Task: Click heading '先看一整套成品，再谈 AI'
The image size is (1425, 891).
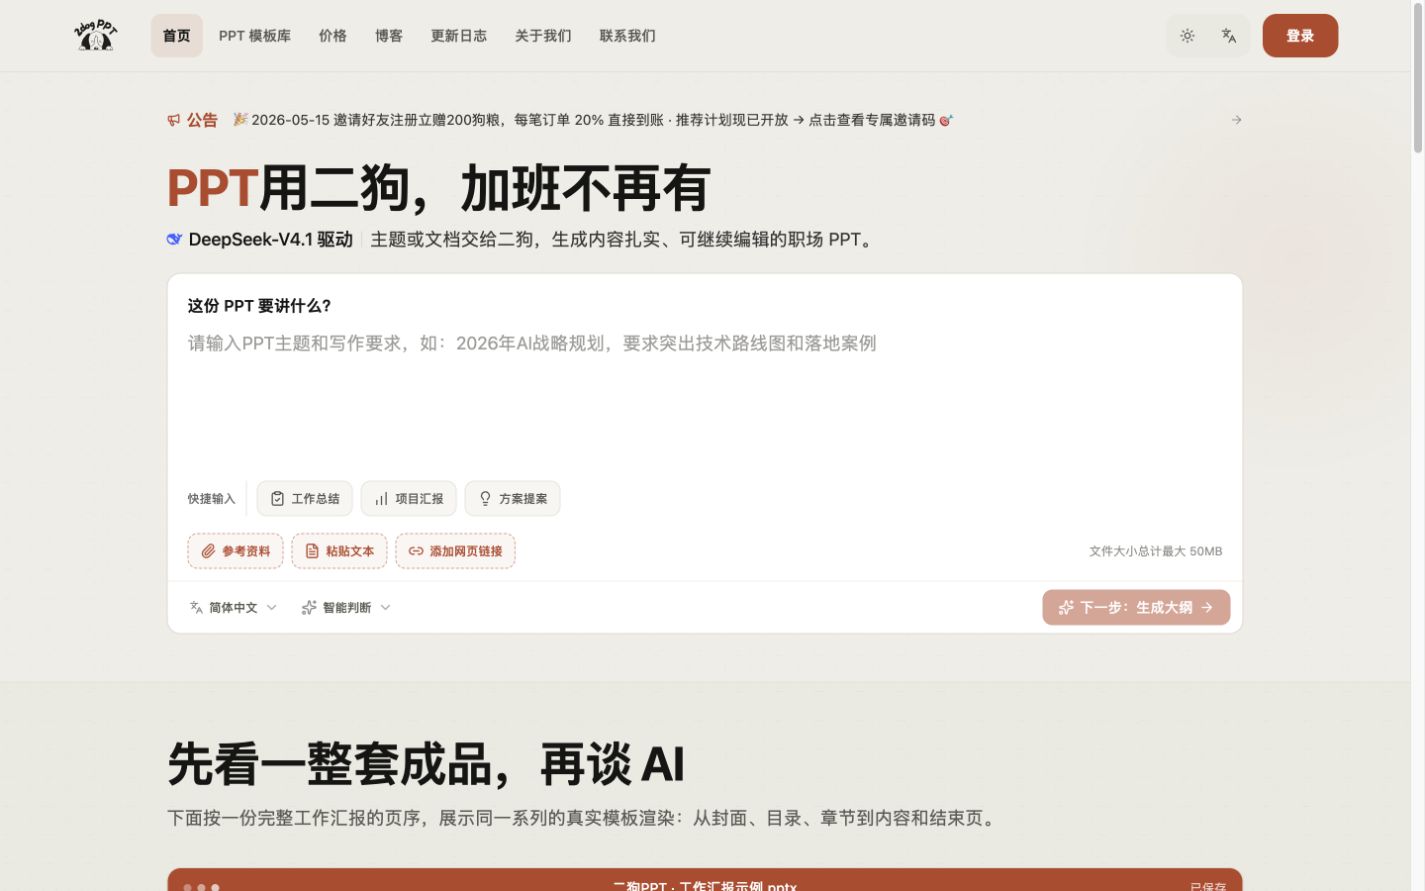Action: pyautogui.click(x=426, y=765)
